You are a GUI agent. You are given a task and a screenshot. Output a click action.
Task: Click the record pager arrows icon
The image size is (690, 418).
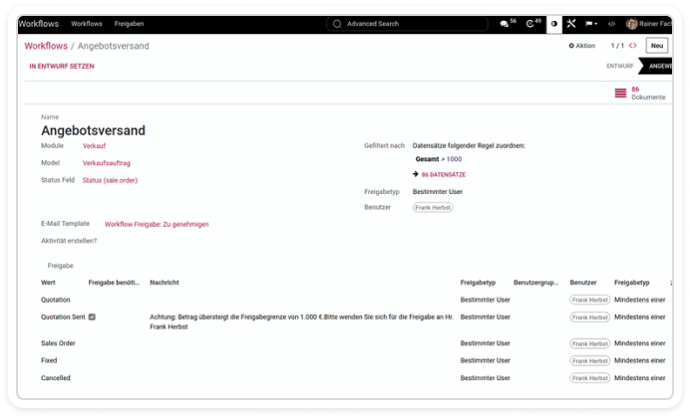(632, 46)
